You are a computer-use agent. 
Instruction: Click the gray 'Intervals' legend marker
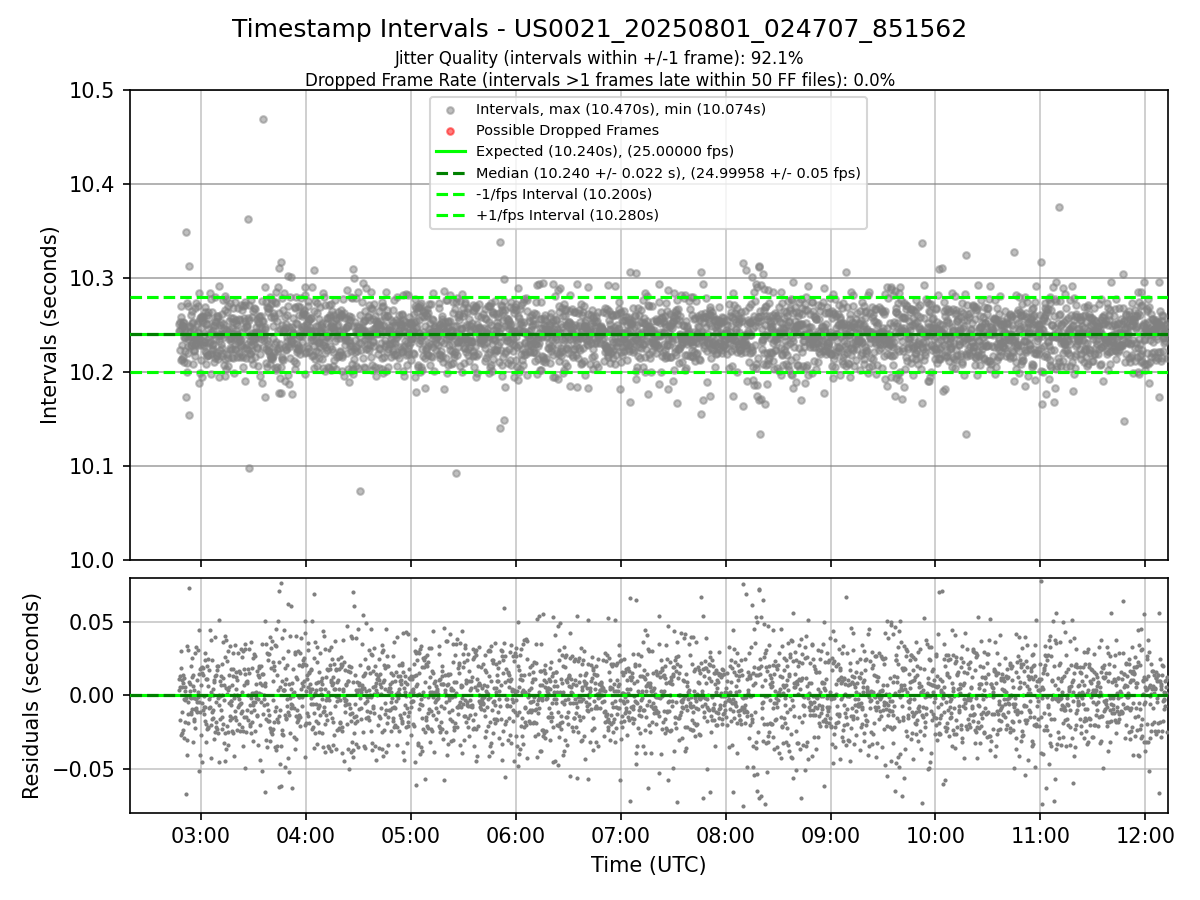coord(450,110)
